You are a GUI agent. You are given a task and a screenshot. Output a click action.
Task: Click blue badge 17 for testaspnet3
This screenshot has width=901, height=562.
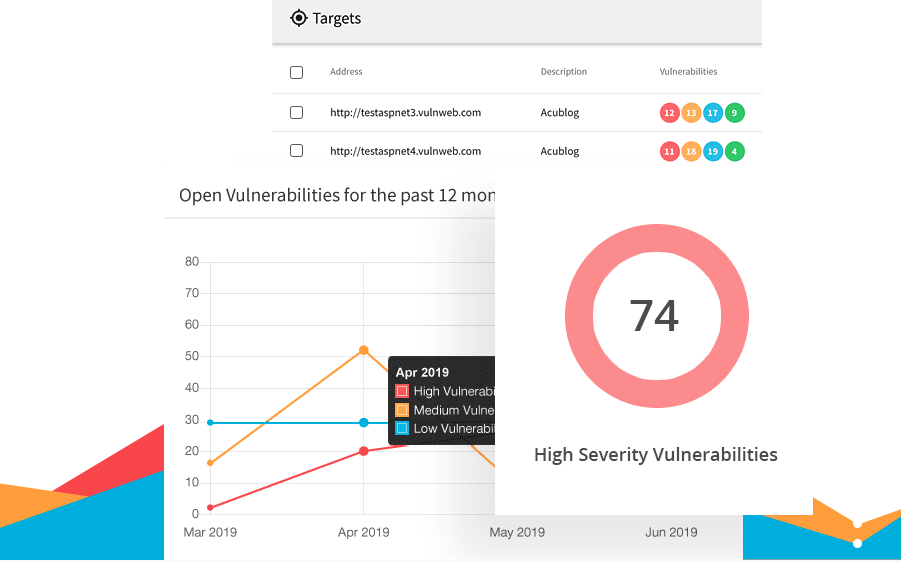[x=713, y=113]
